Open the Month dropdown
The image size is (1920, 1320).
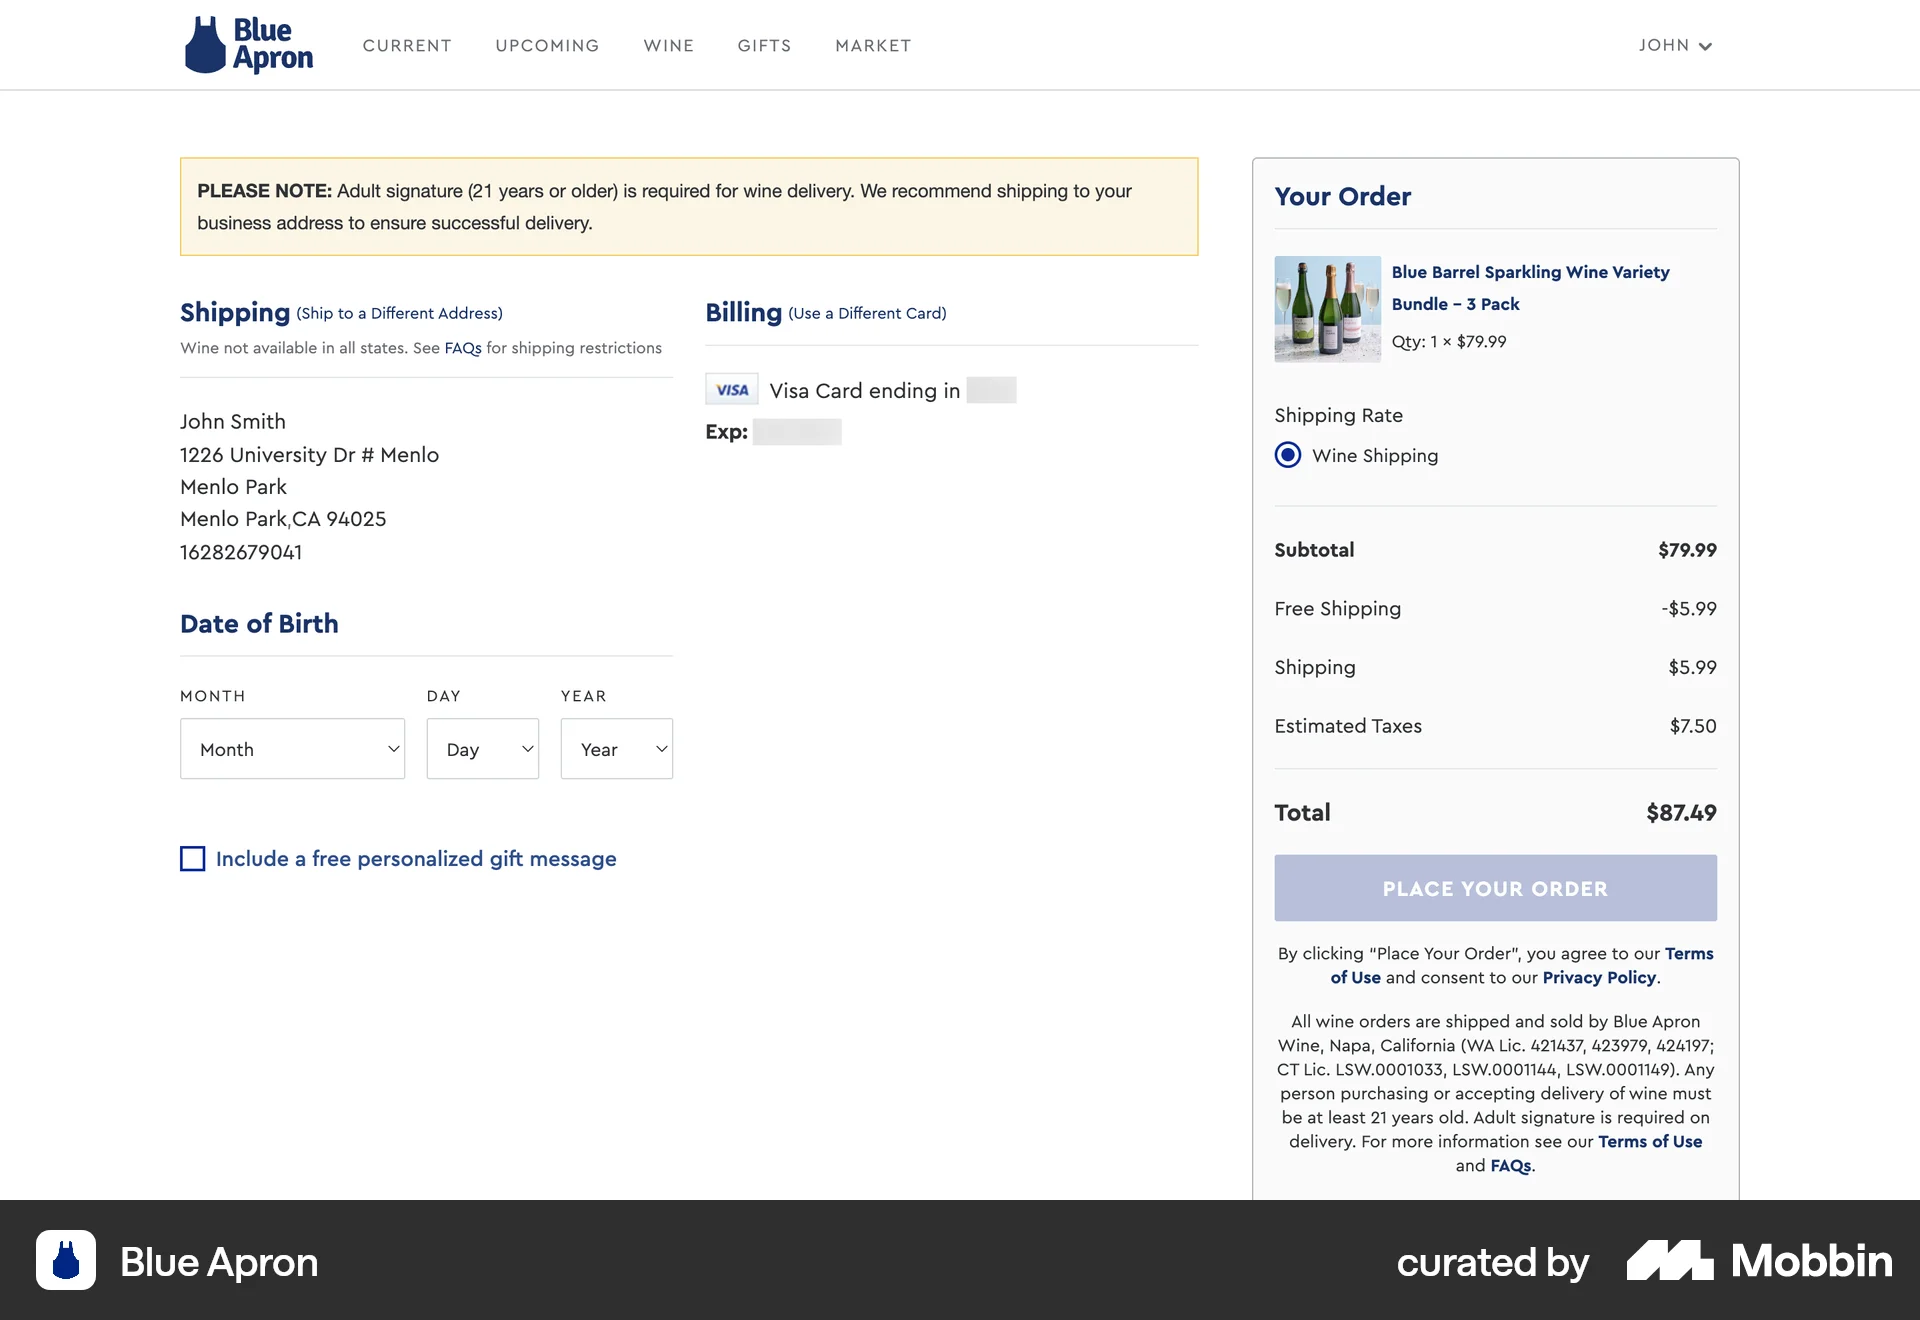click(292, 748)
